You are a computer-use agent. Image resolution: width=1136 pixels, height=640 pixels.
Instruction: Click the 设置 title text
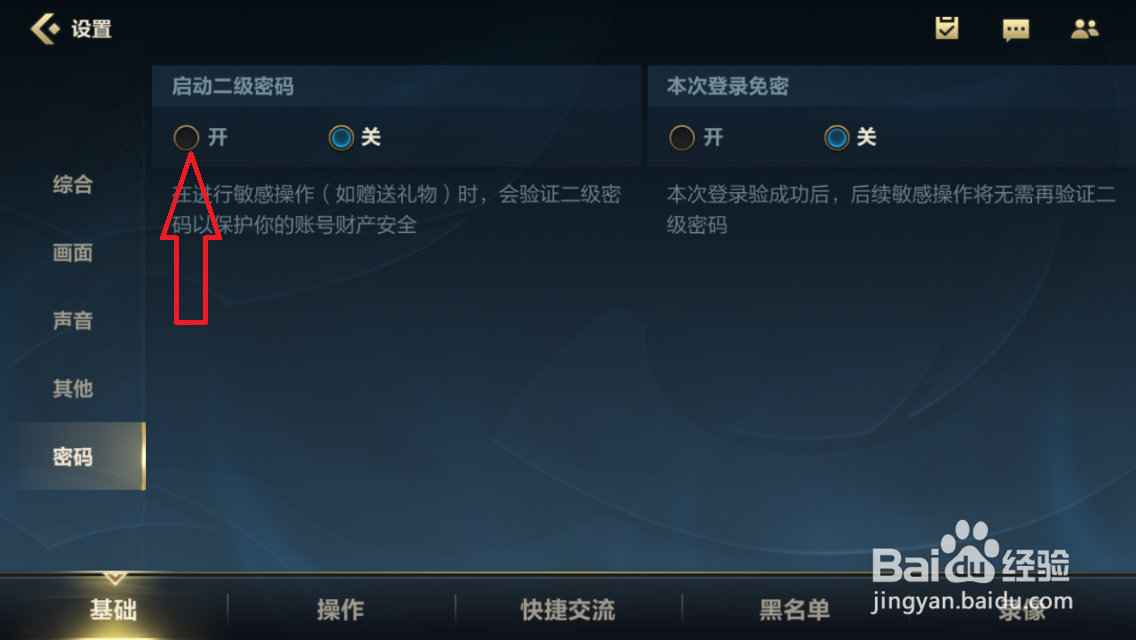click(91, 29)
